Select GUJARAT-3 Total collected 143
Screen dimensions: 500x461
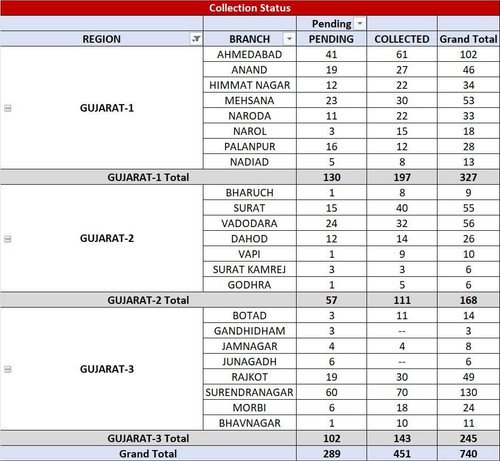402,438
